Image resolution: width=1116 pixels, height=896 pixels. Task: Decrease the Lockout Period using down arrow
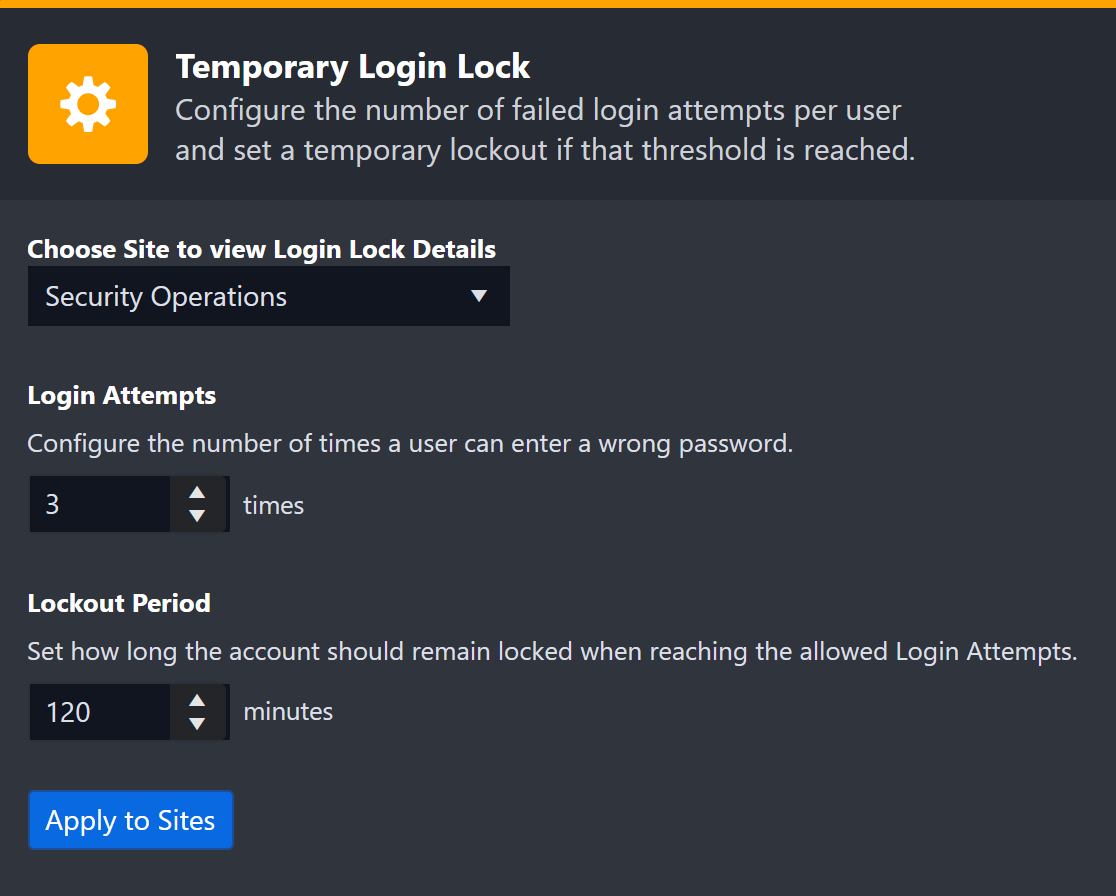click(x=197, y=724)
